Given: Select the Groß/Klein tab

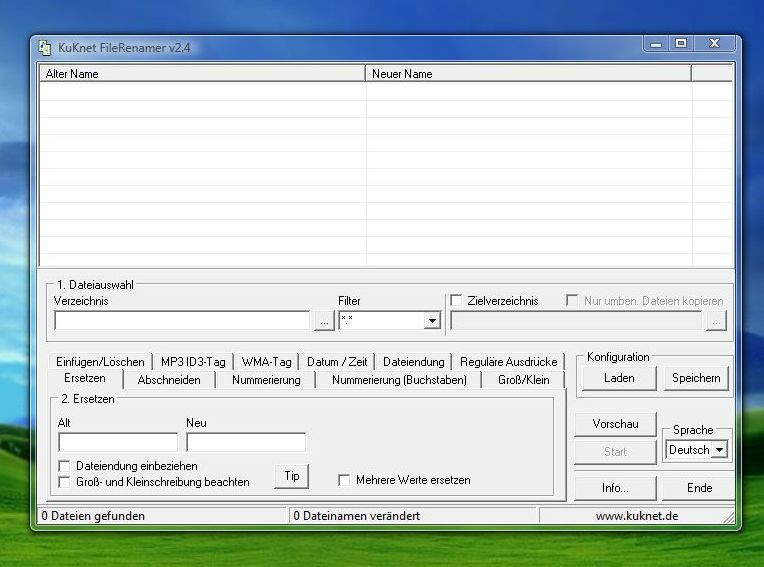Looking at the screenshot, I should tap(523, 380).
